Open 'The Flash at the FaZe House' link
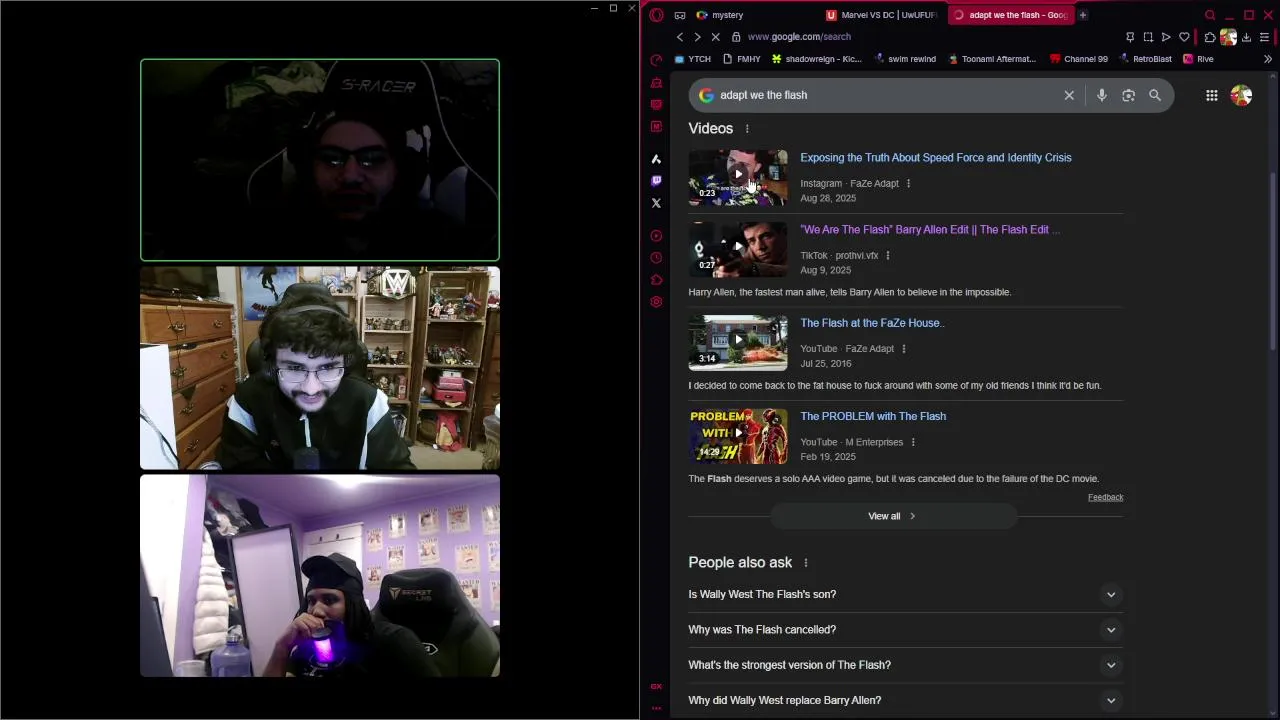Screen dimensions: 1280x720 [872, 323]
